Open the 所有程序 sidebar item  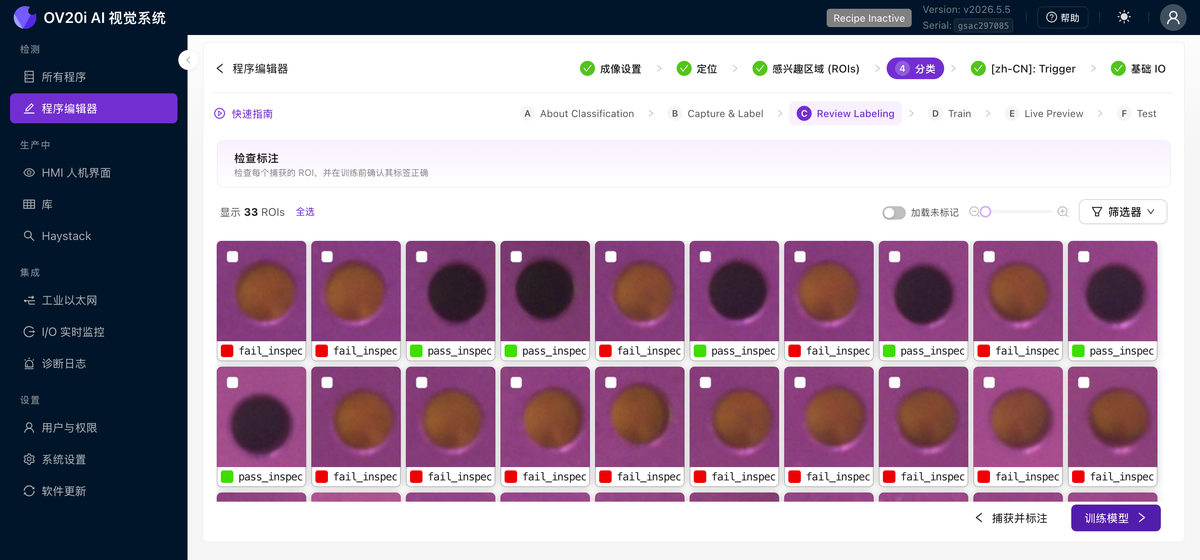coord(94,77)
